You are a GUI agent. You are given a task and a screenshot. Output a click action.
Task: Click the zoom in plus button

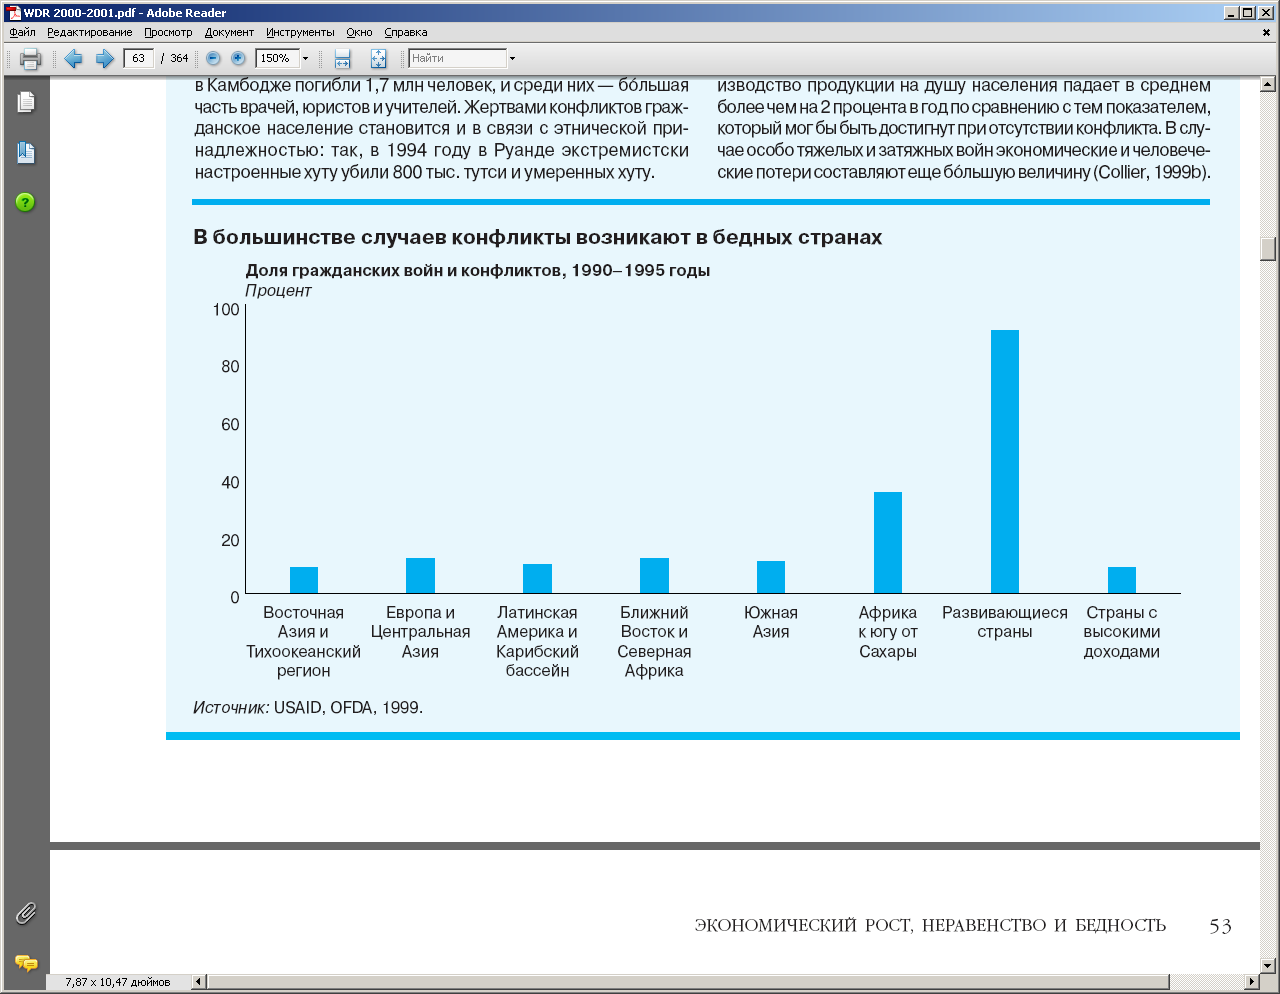click(x=238, y=58)
